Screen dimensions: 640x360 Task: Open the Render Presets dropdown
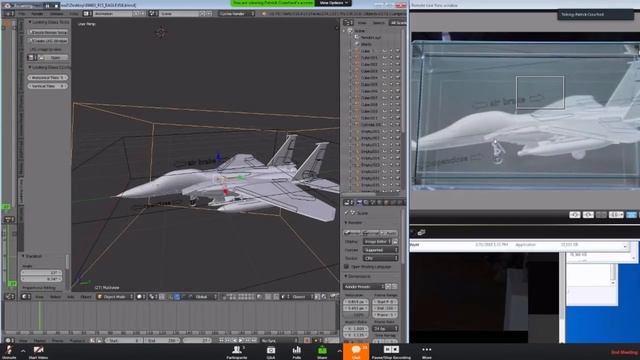point(364,287)
